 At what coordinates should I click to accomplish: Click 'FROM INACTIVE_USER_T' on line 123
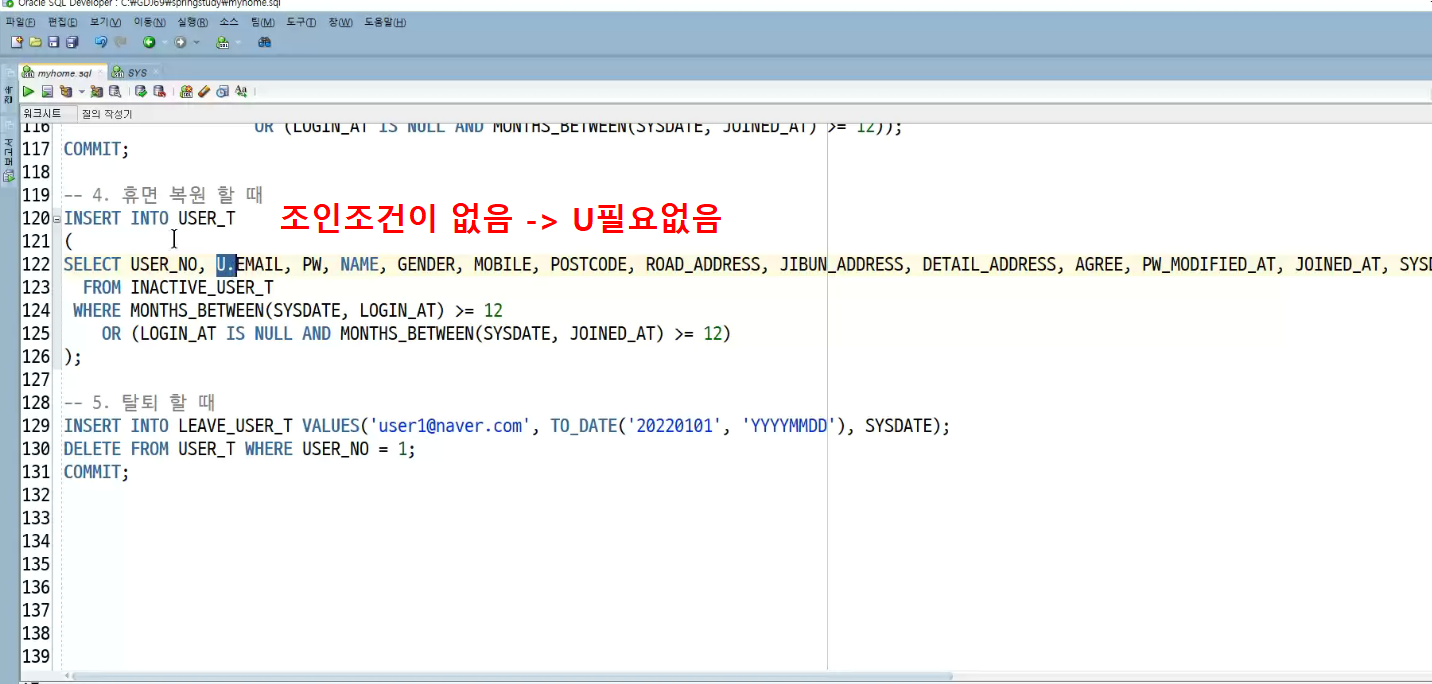(178, 287)
